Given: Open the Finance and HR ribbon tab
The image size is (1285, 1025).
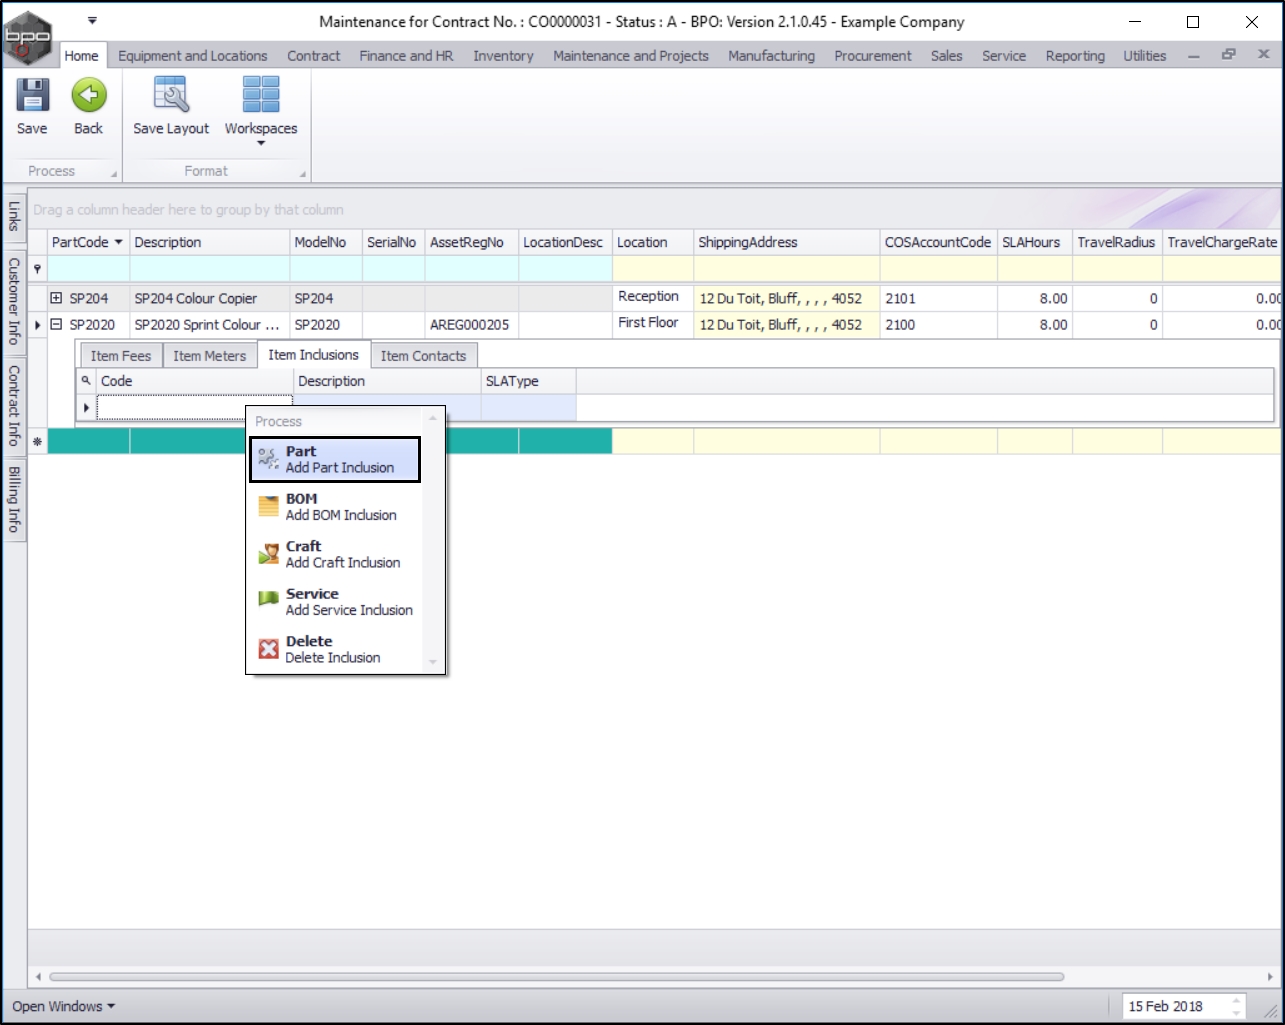Looking at the screenshot, I should pyautogui.click(x=406, y=56).
